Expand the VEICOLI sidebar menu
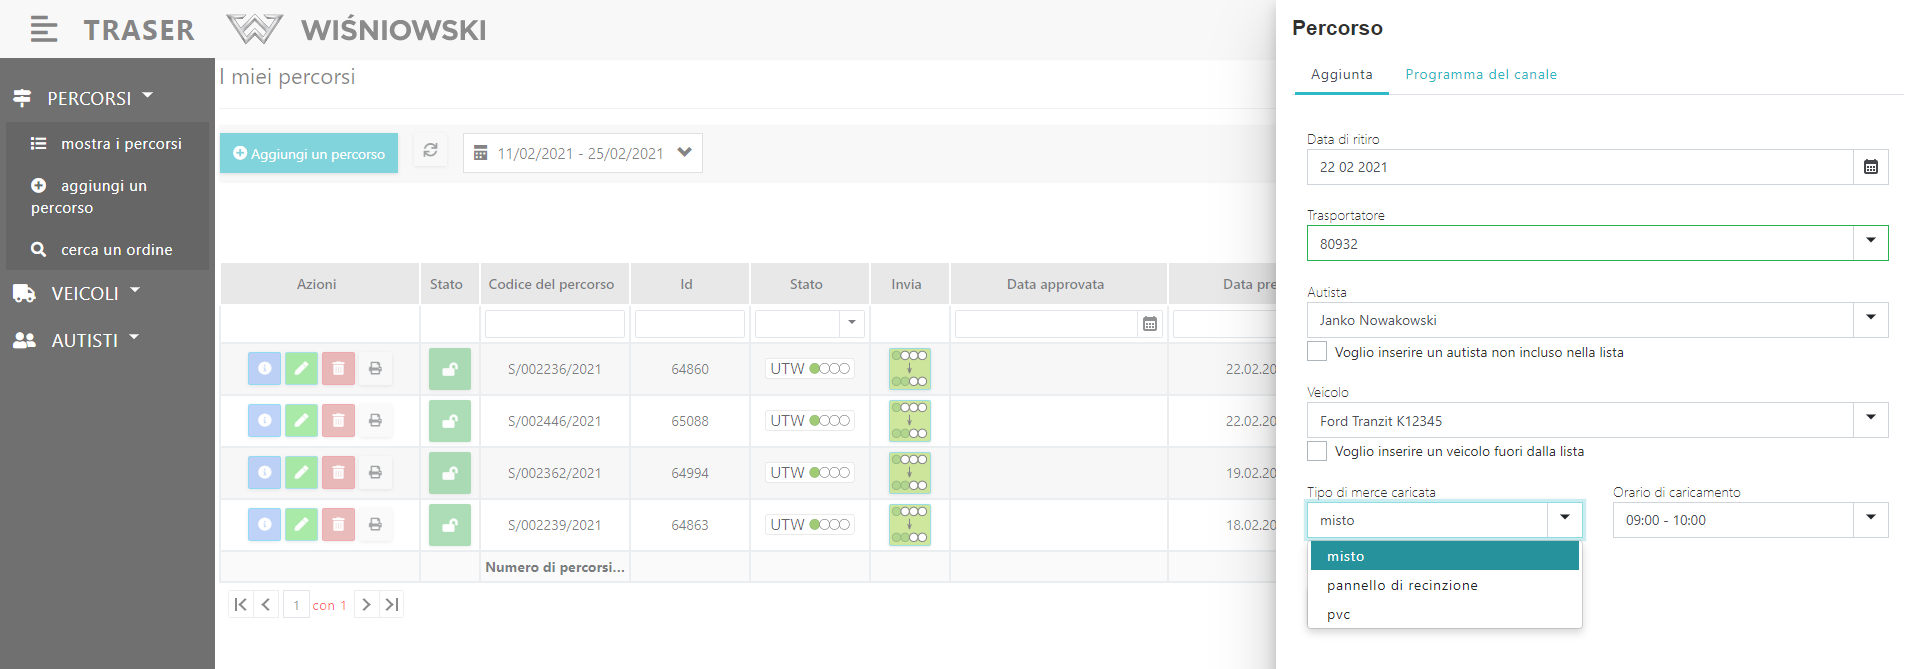Screen dimensions: 1920x669 [85, 294]
